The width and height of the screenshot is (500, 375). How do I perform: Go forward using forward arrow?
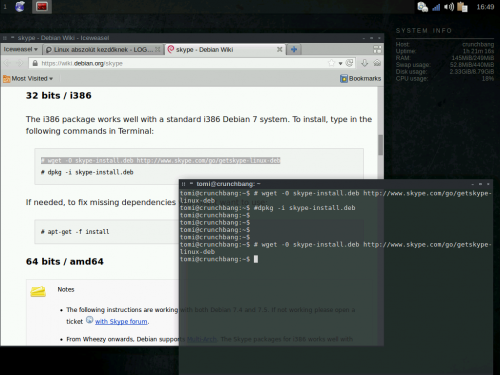(x=20, y=63)
